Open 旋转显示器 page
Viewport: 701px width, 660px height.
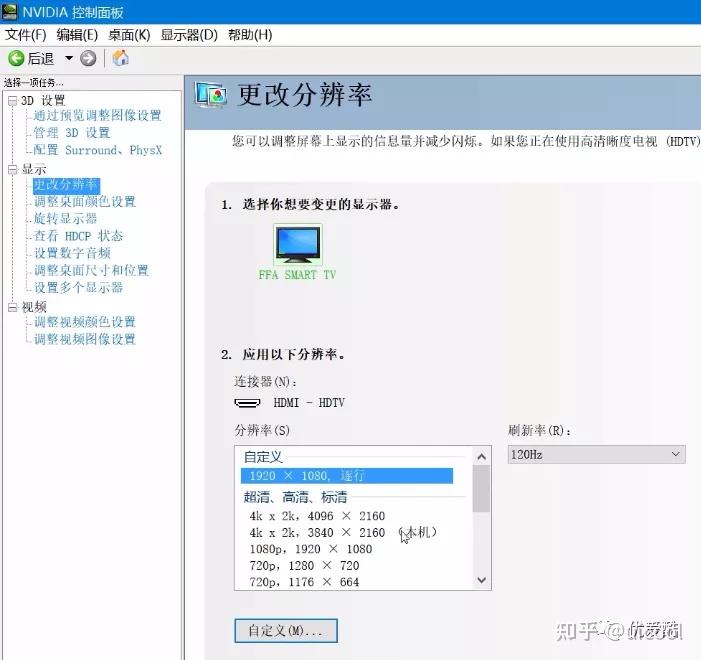(65, 219)
